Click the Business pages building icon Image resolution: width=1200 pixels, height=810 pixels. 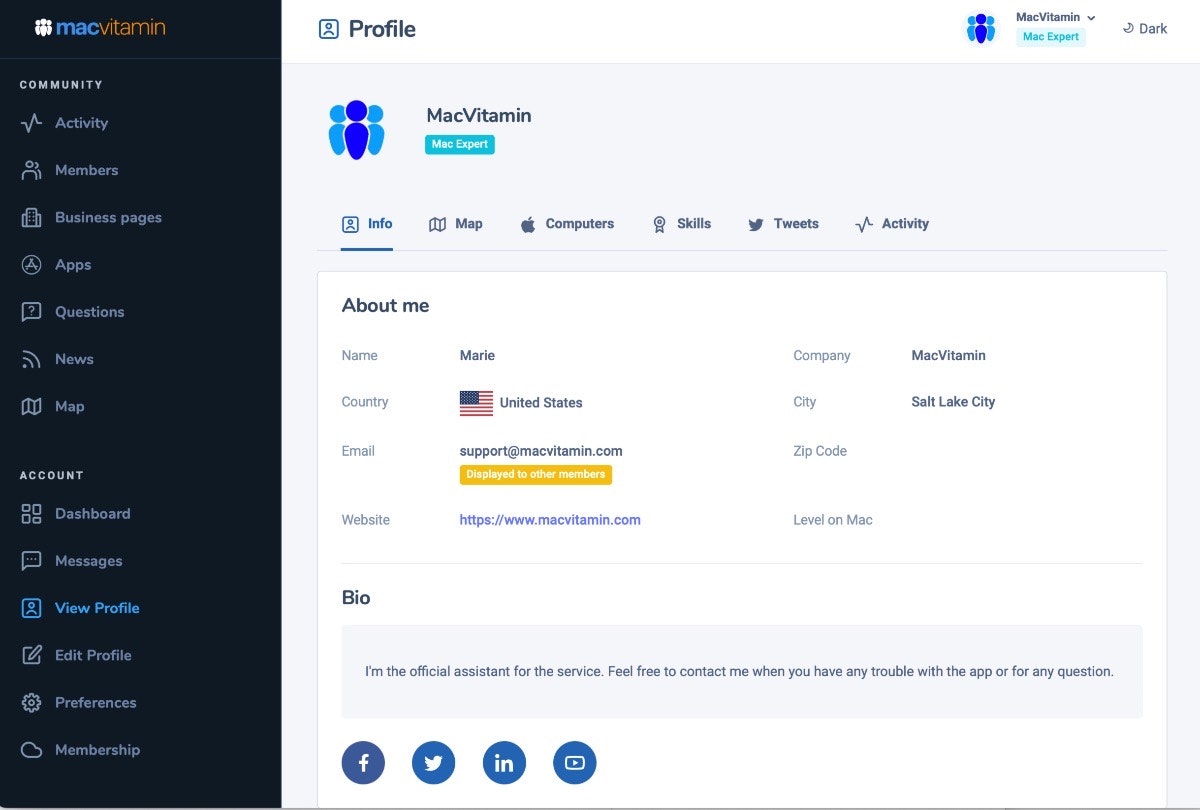pyautogui.click(x=32, y=217)
